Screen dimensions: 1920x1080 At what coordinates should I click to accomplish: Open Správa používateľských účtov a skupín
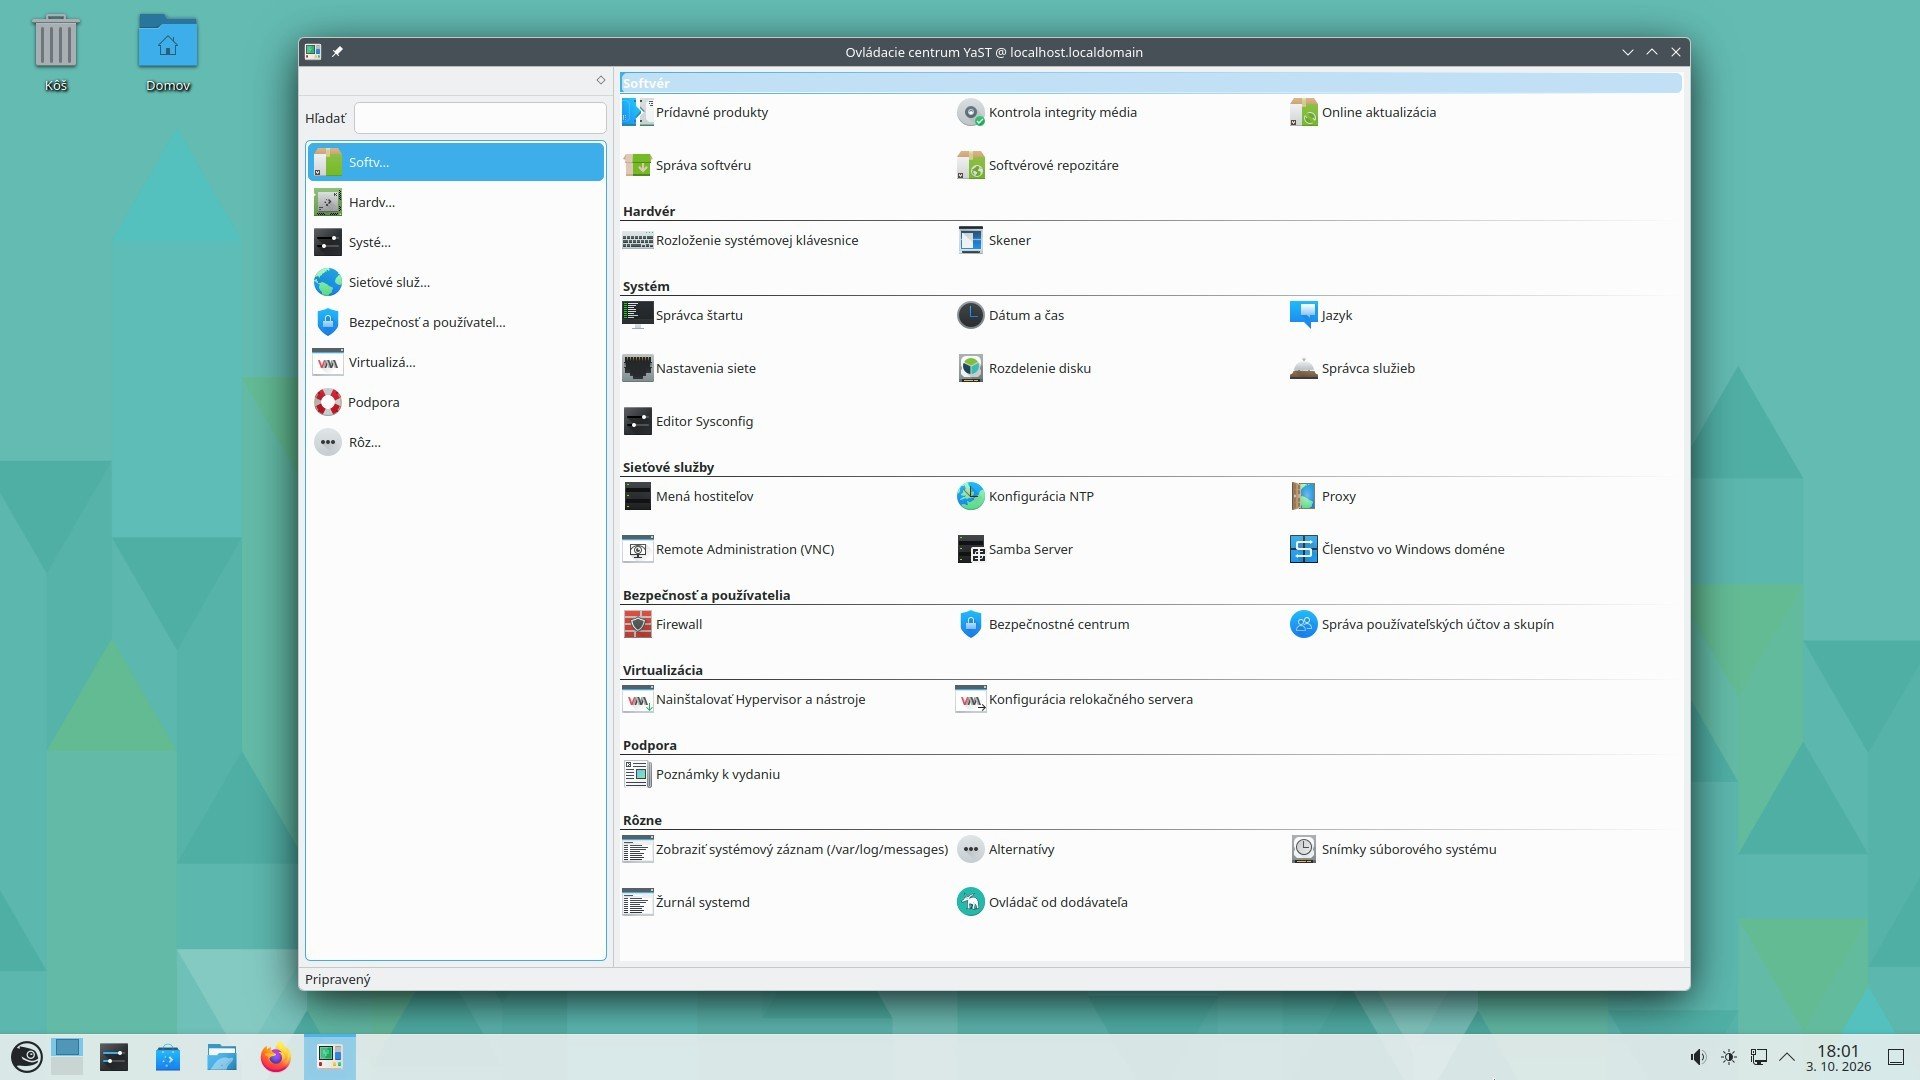pos(1421,624)
